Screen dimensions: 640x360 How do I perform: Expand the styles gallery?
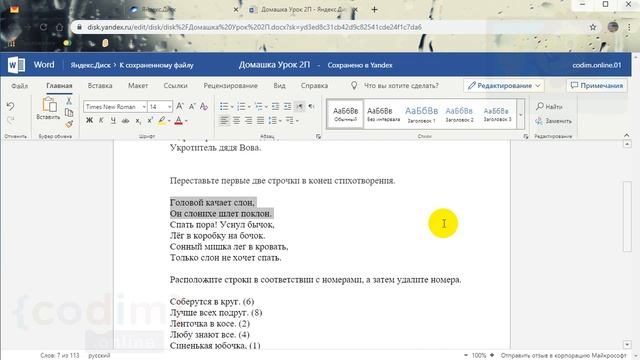pos(520,115)
